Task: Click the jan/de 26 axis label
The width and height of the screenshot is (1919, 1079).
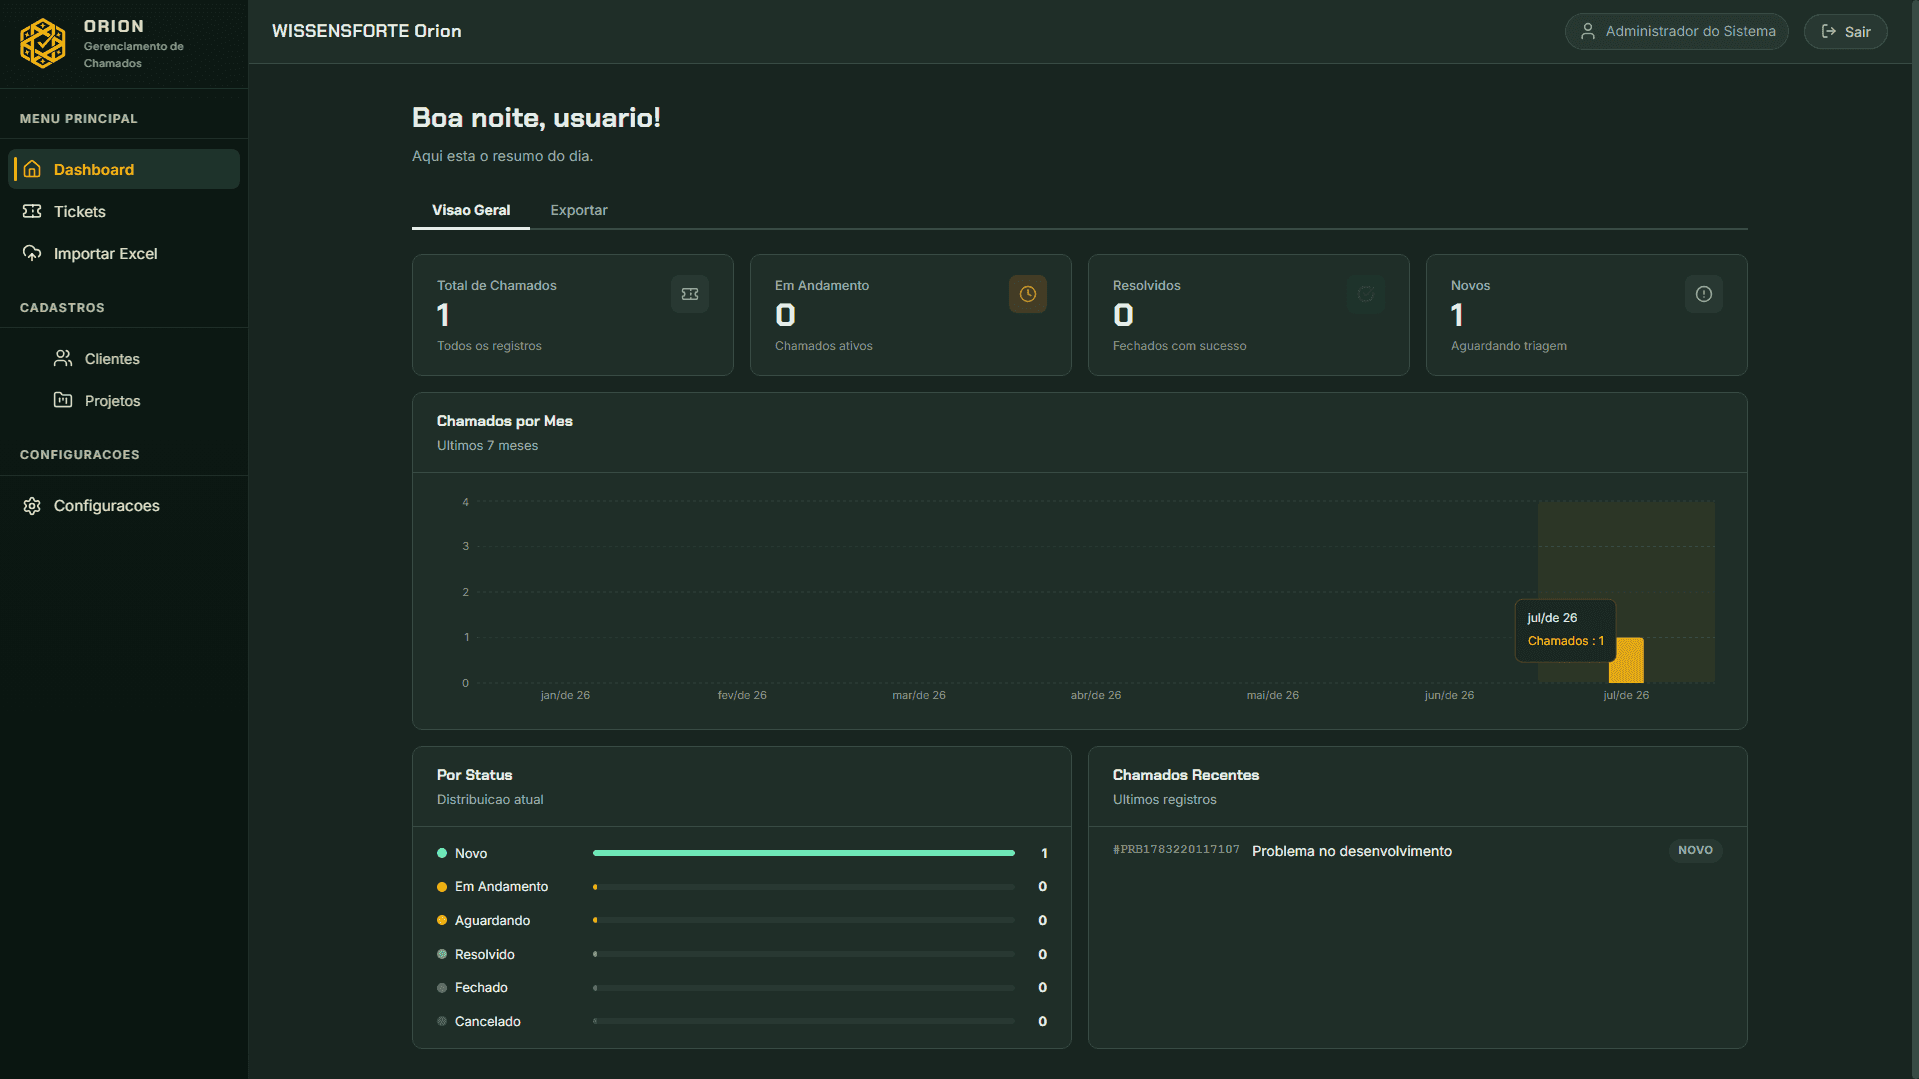Action: pos(565,695)
